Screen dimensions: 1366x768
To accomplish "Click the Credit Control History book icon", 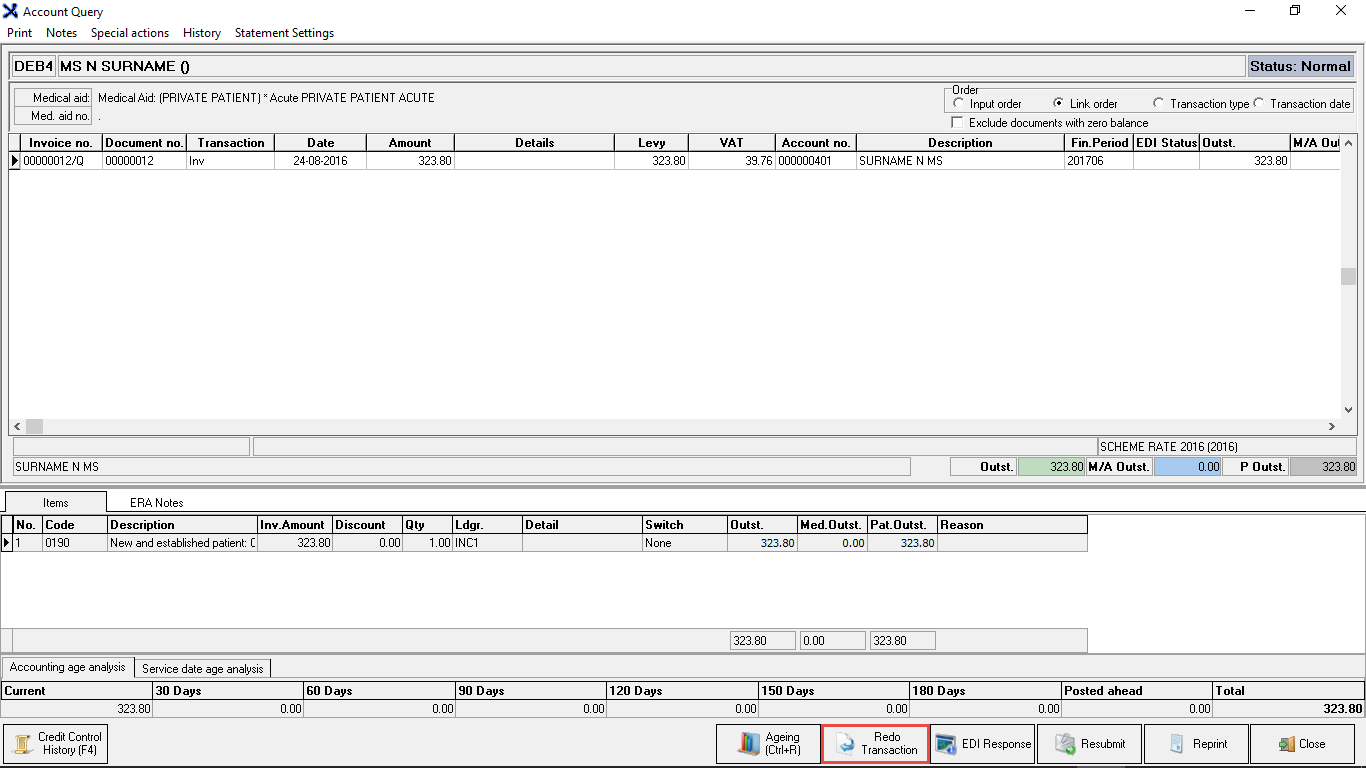I will point(21,744).
